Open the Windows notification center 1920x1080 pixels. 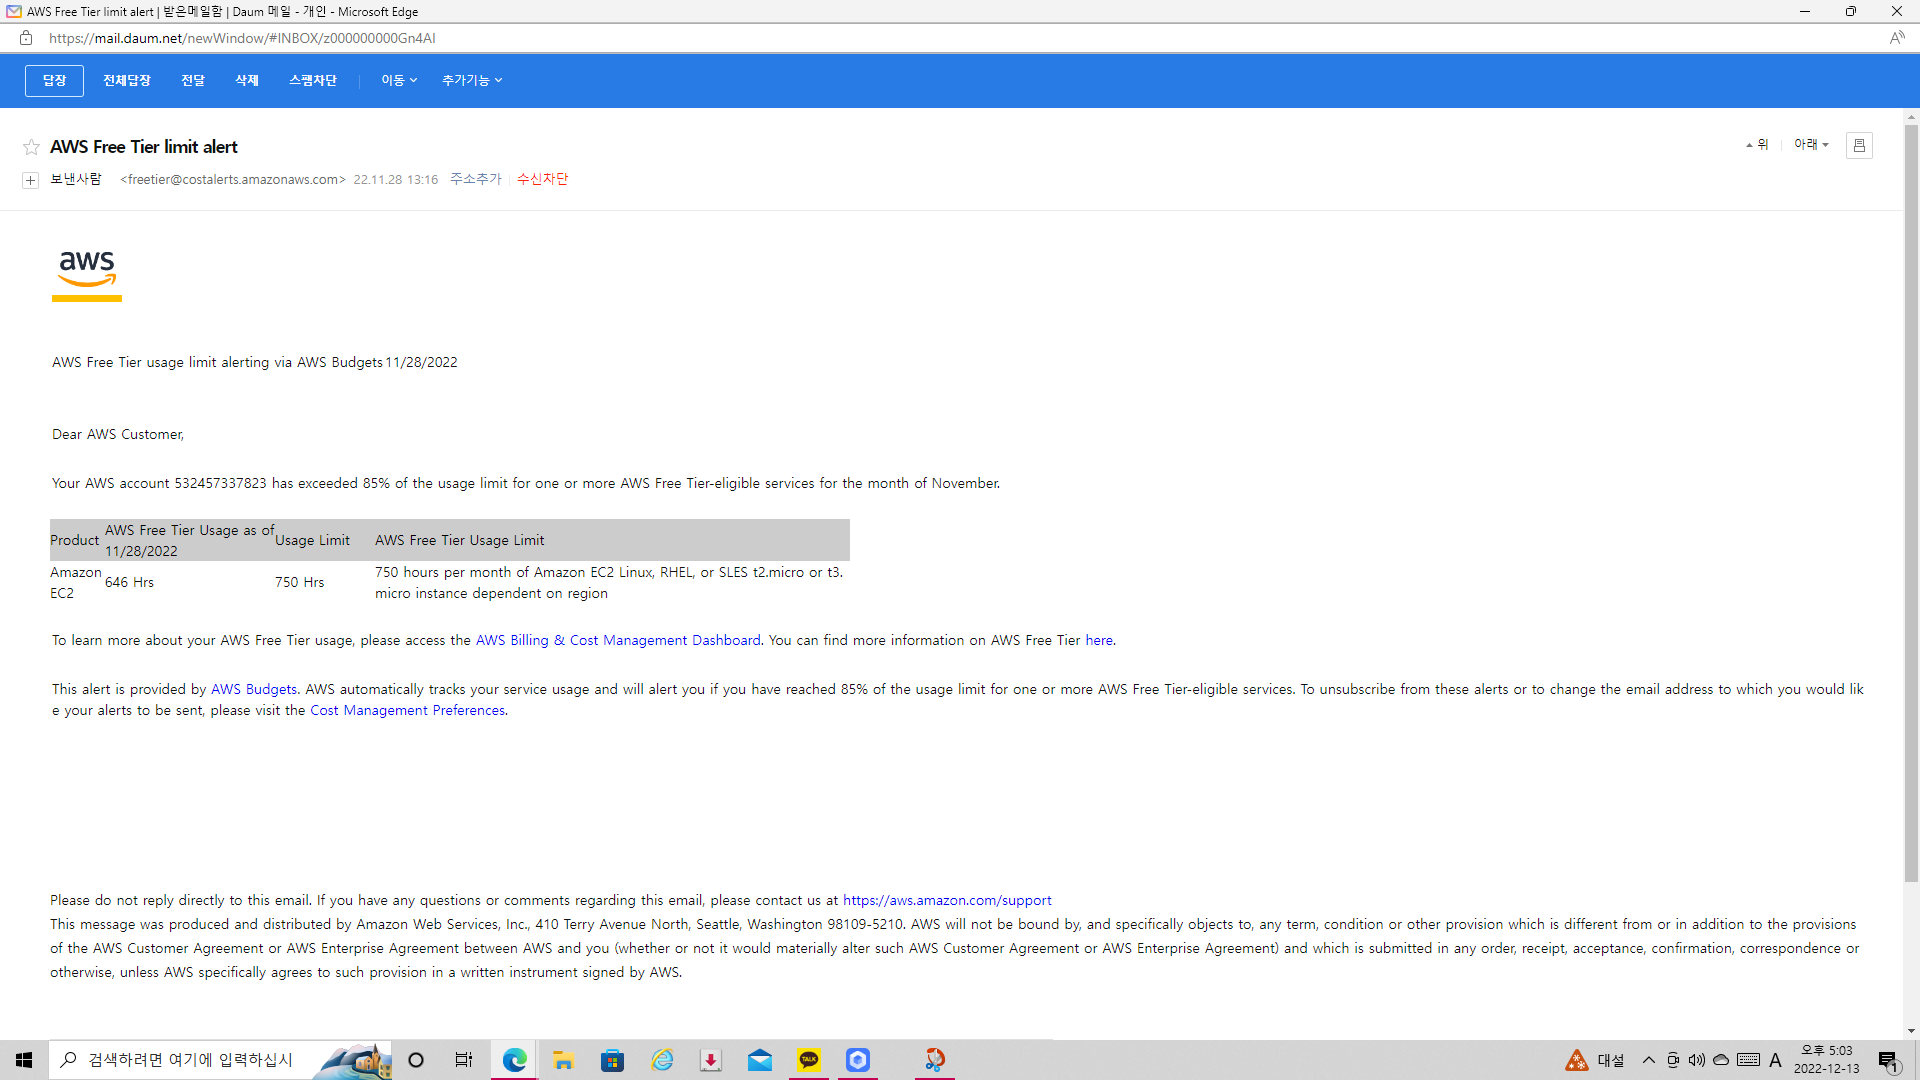coord(1888,1060)
